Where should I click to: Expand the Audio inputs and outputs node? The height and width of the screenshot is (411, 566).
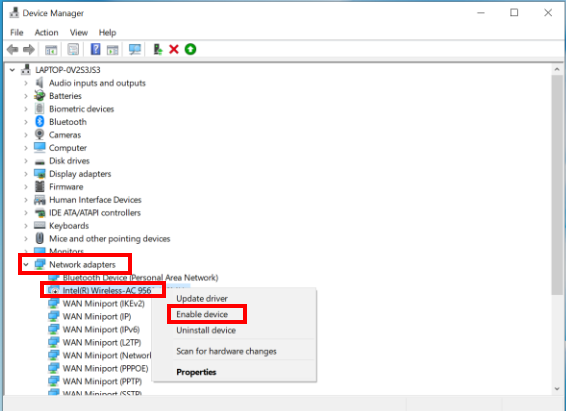pos(26,83)
